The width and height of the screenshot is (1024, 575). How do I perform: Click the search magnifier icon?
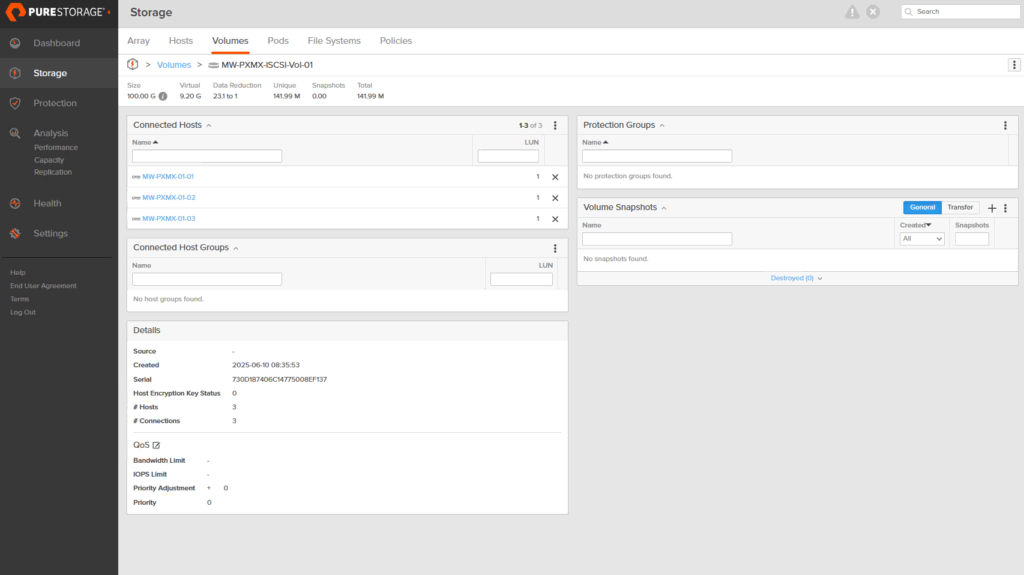tap(908, 12)
